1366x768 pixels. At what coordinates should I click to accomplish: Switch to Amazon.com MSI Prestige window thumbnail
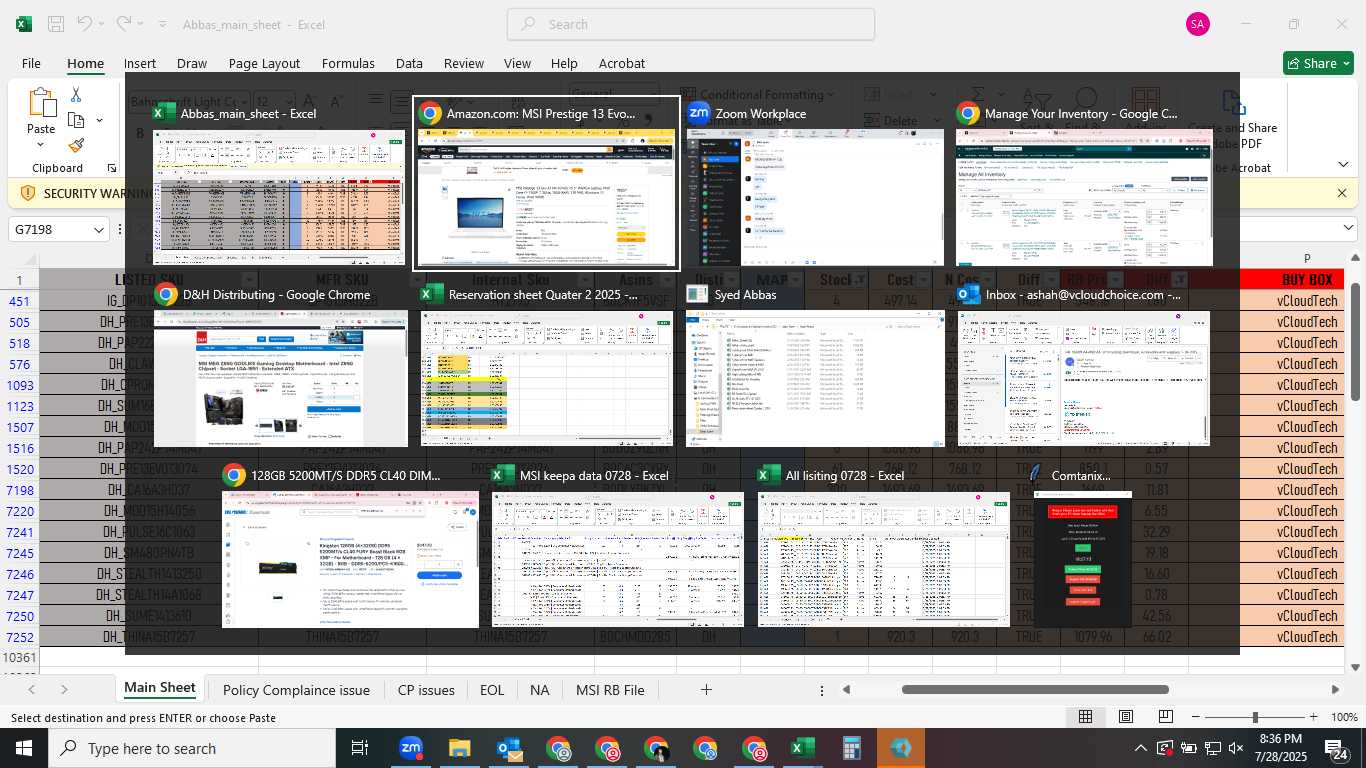pyautogui.click(x=546, y=183)
